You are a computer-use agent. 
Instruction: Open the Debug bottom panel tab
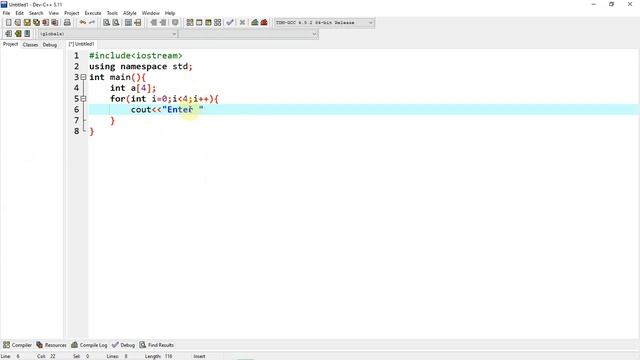pos(123,345)
